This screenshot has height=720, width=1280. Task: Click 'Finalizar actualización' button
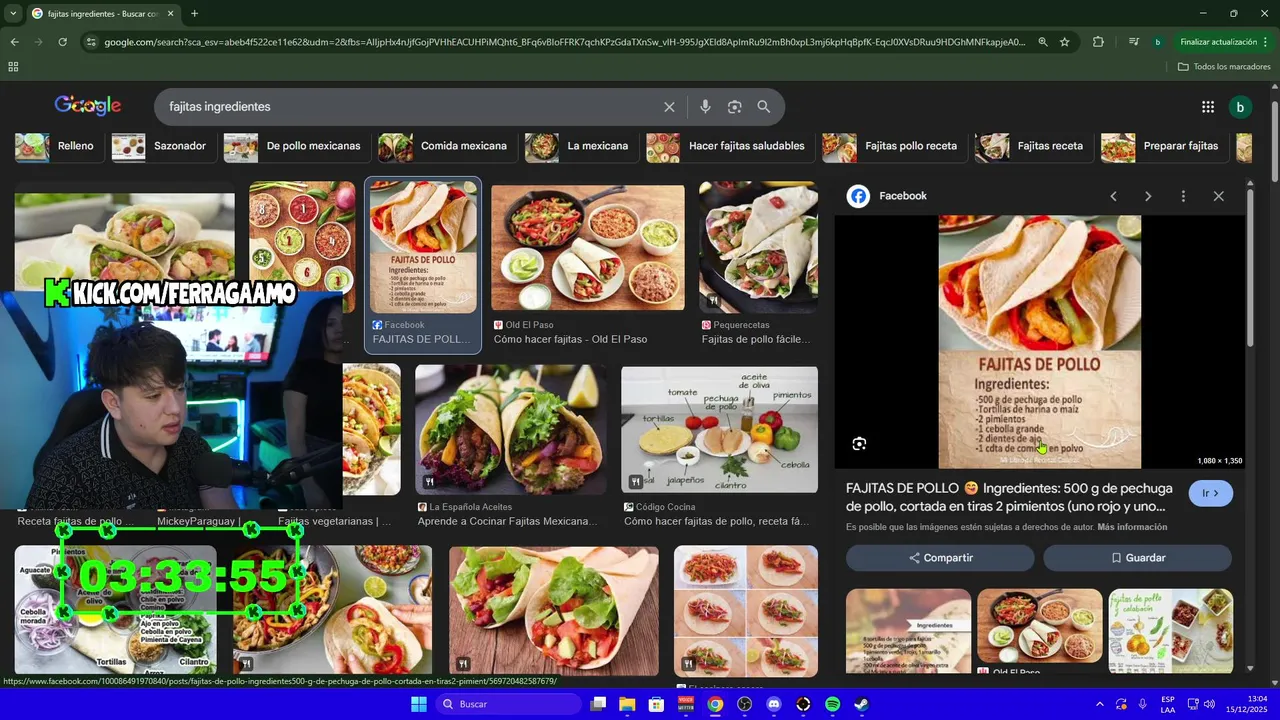point(1218,42)
